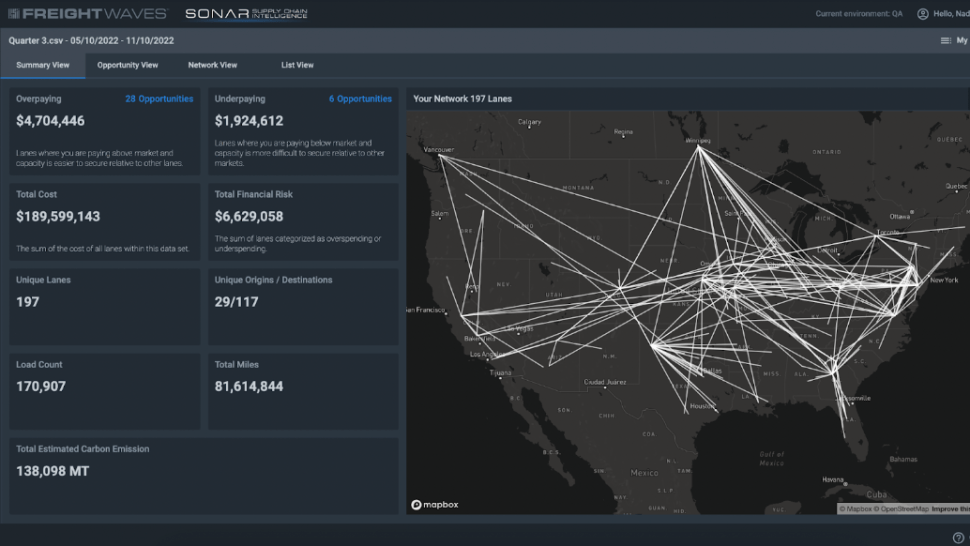Click the Unique Origins / Destinations value 29/117
The image size is (970, 546).
pyautogui.click(x=236, y=302)
